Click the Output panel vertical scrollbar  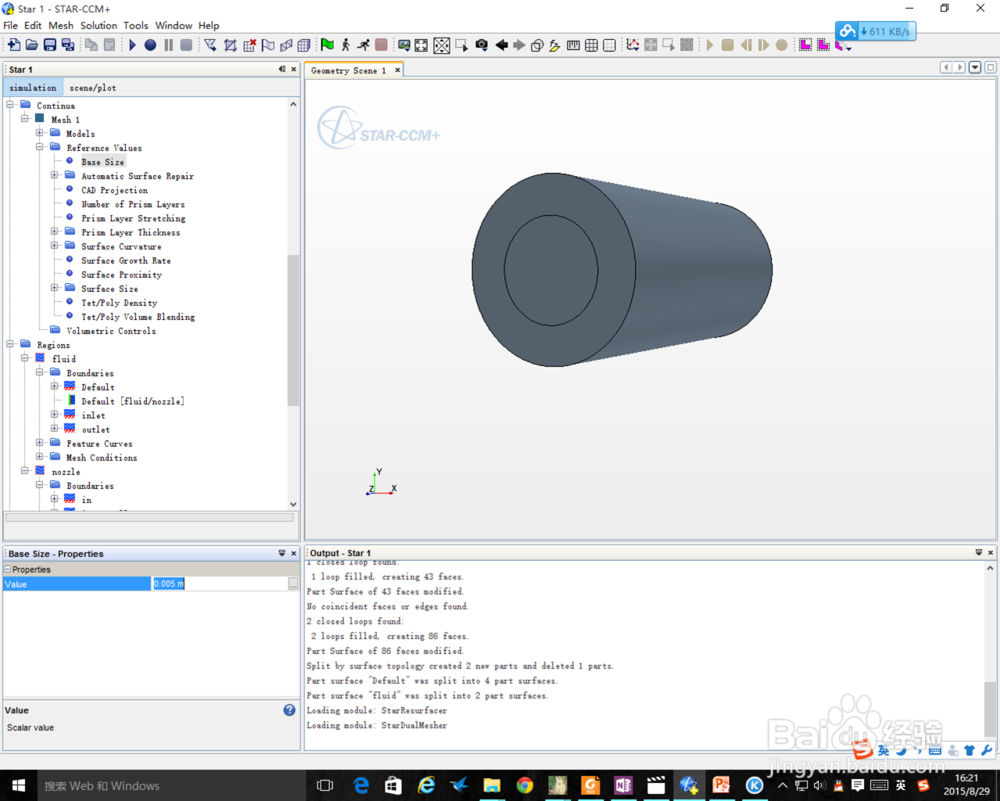(x=990, y=709)
